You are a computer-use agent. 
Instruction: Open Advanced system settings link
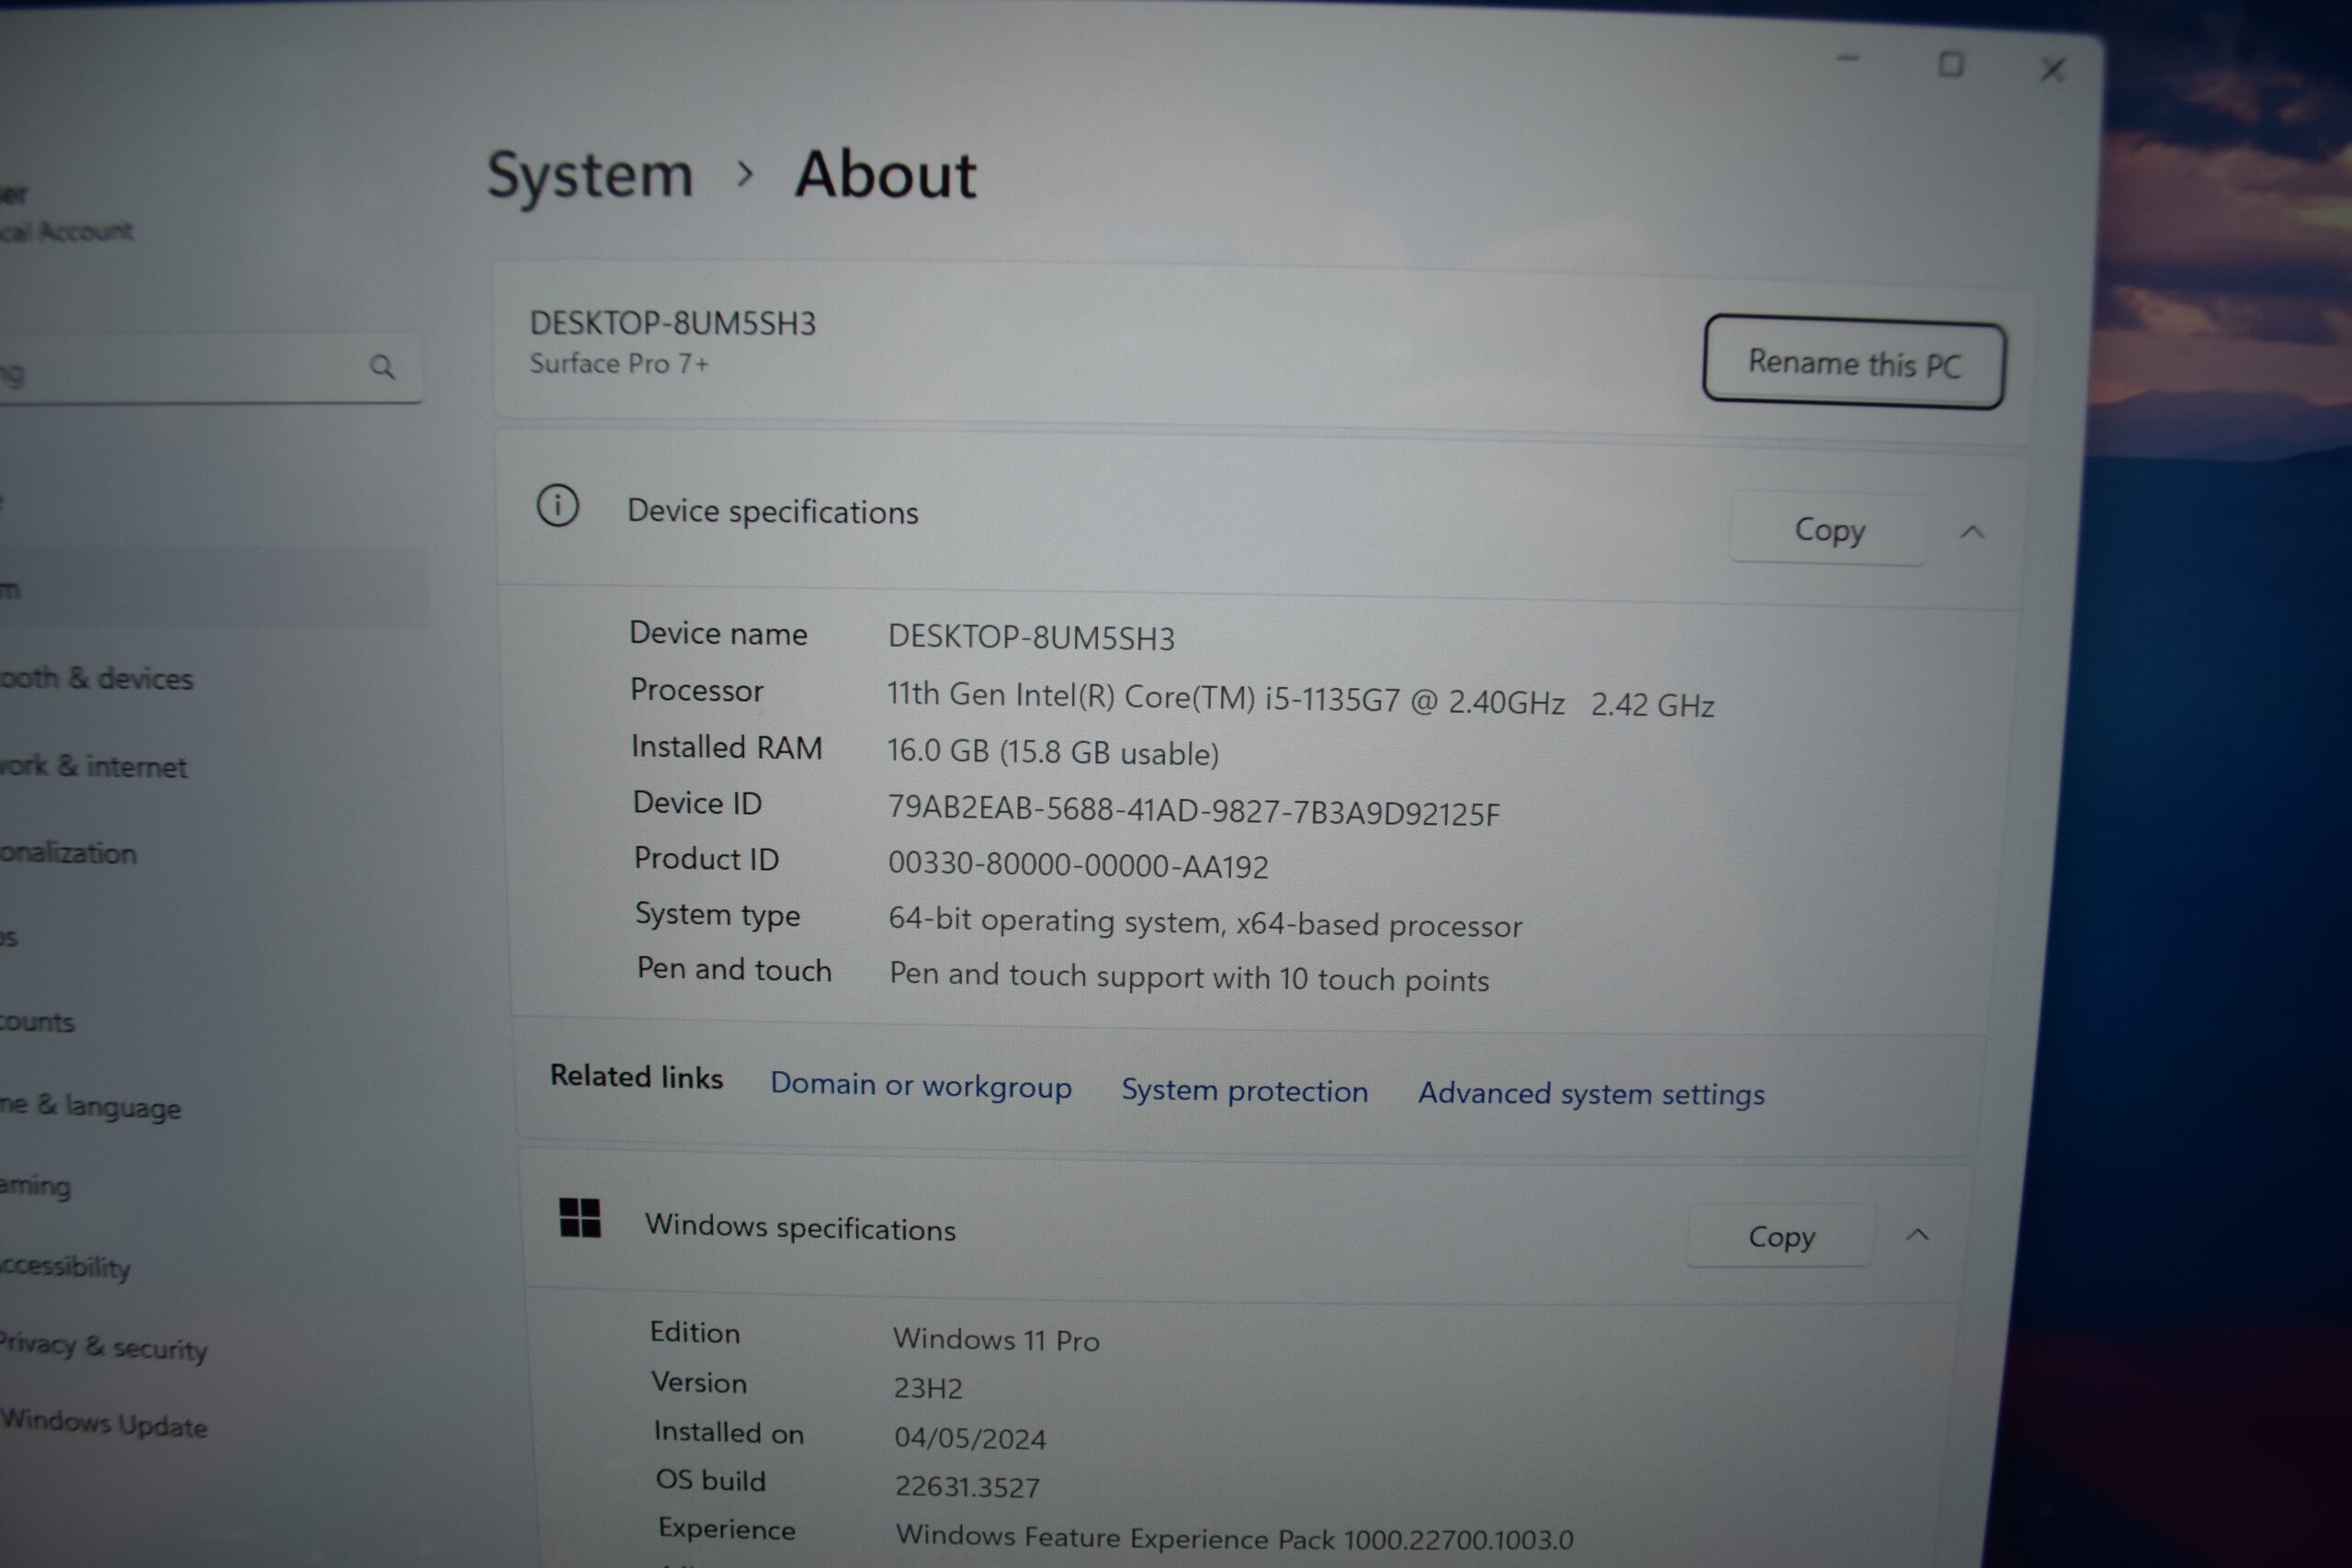[x=1591, y=1094]
